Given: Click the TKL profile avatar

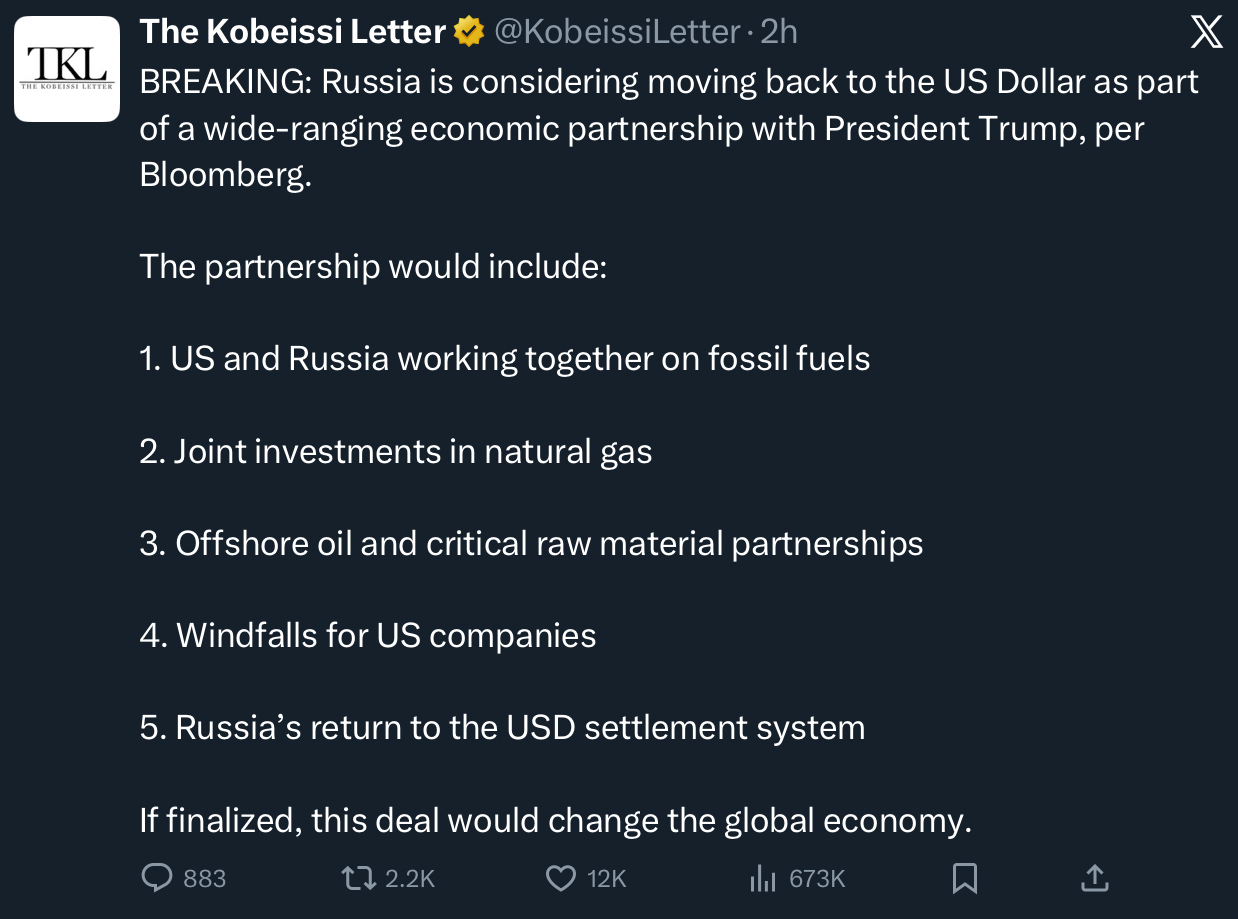Looking at the screenshot, I should 67,69.
